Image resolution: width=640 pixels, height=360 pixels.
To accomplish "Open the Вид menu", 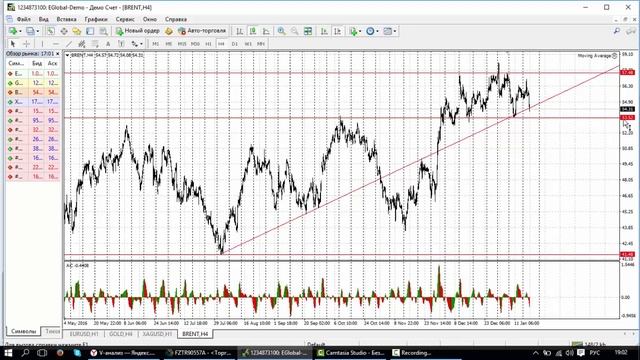I will [x=43, y=19].
